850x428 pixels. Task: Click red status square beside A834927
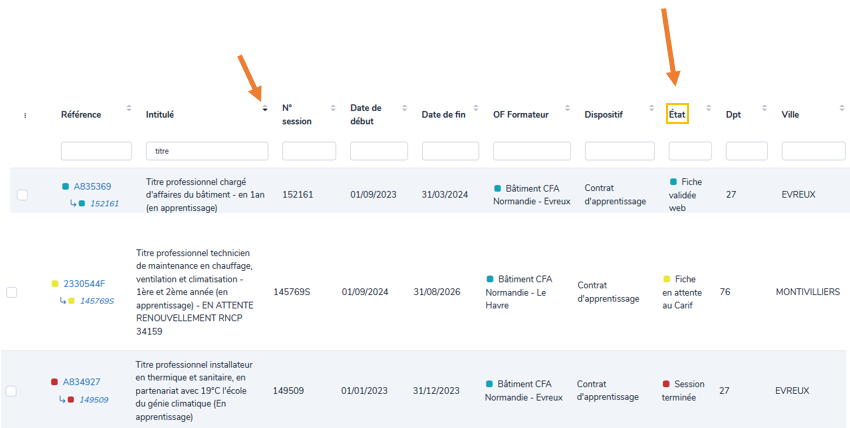55,382
